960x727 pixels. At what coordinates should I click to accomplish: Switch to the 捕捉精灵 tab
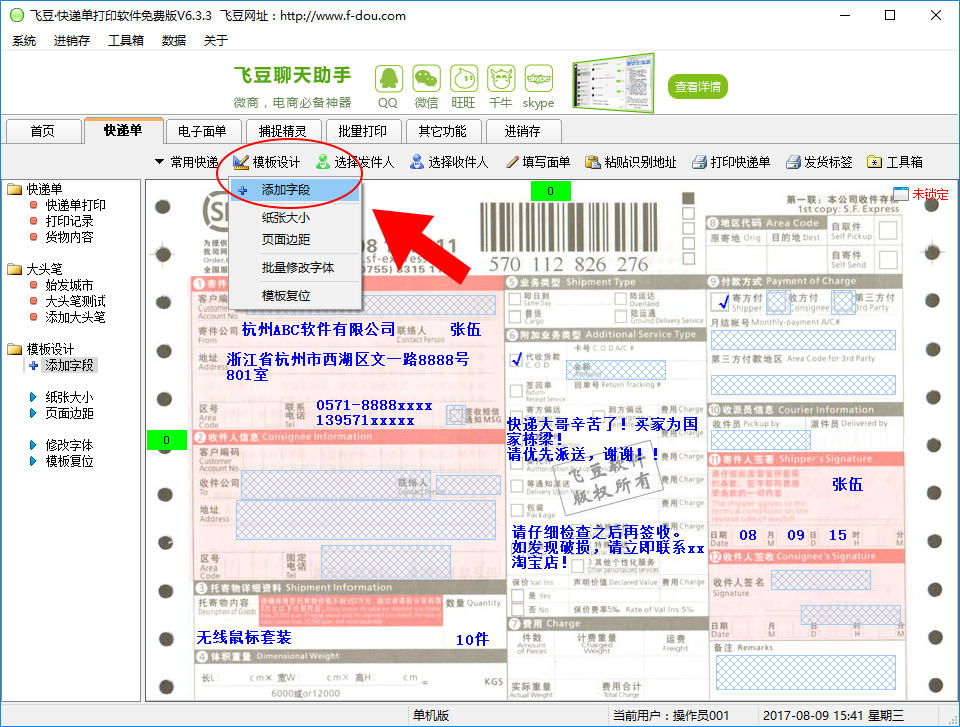point(282,131)
